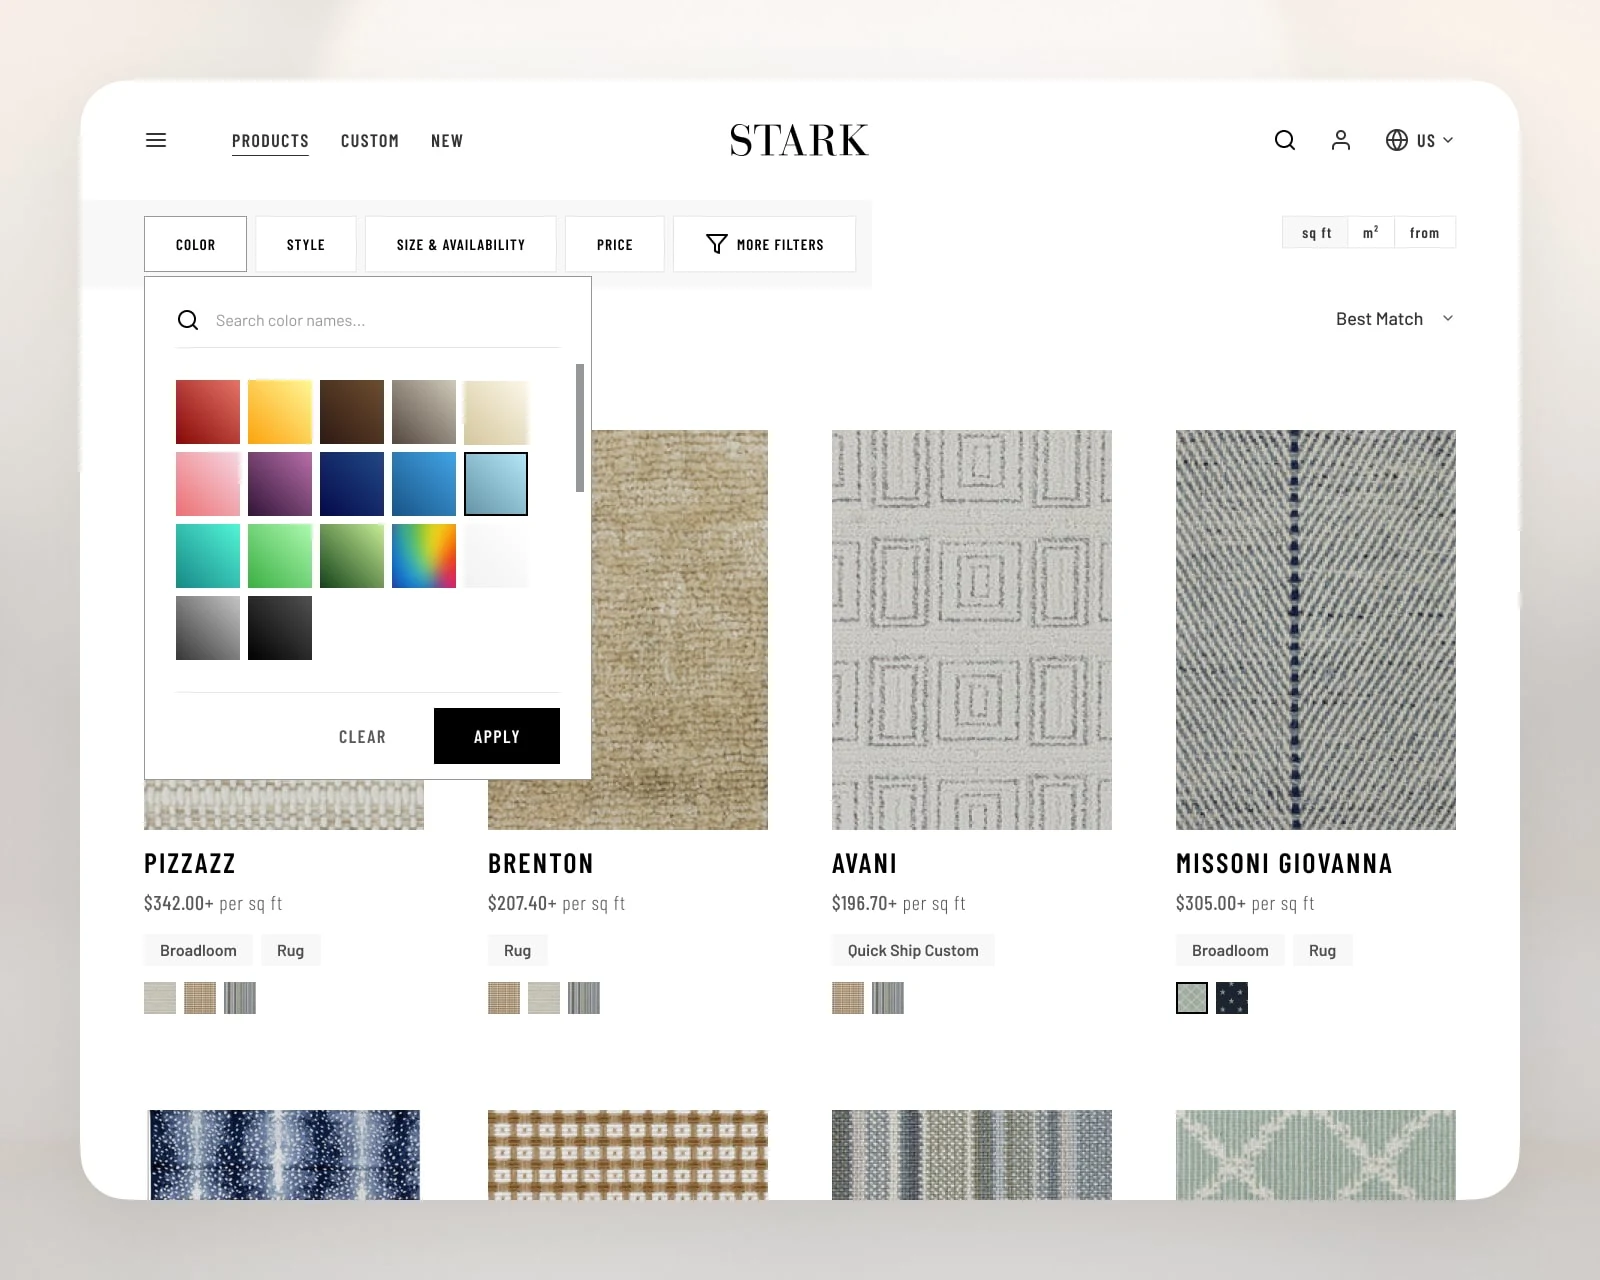Select the multicolor rainbow swatch
Image resolution: width=1600 pixels, height=1280 pixels.
[x=424, y=556]
